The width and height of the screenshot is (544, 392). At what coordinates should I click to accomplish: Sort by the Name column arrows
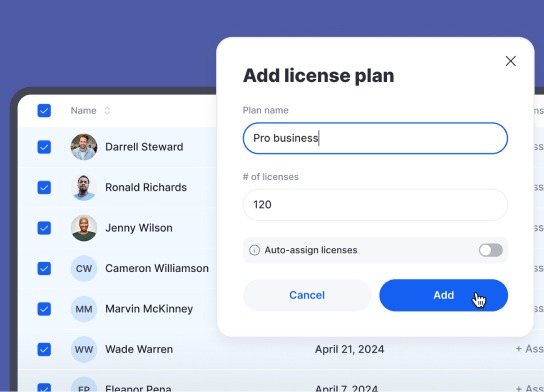pos(107,111)
